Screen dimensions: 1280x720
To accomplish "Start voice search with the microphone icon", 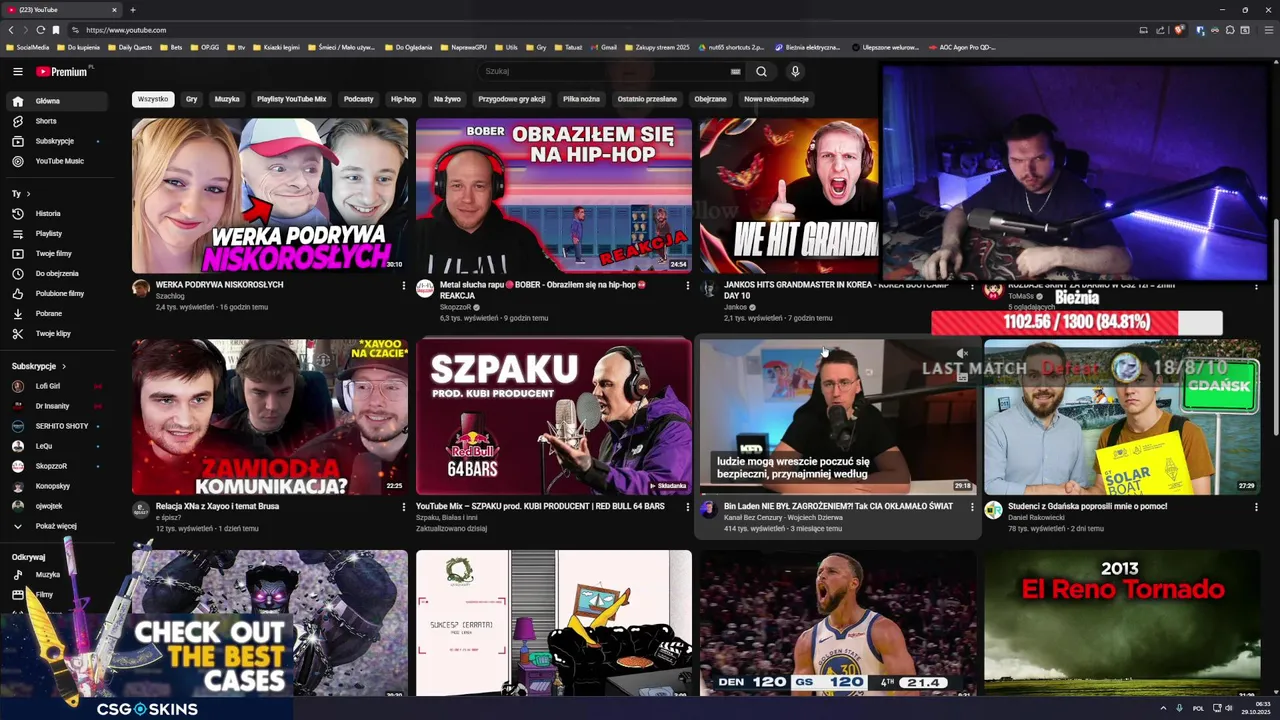I will coord(795,71).
